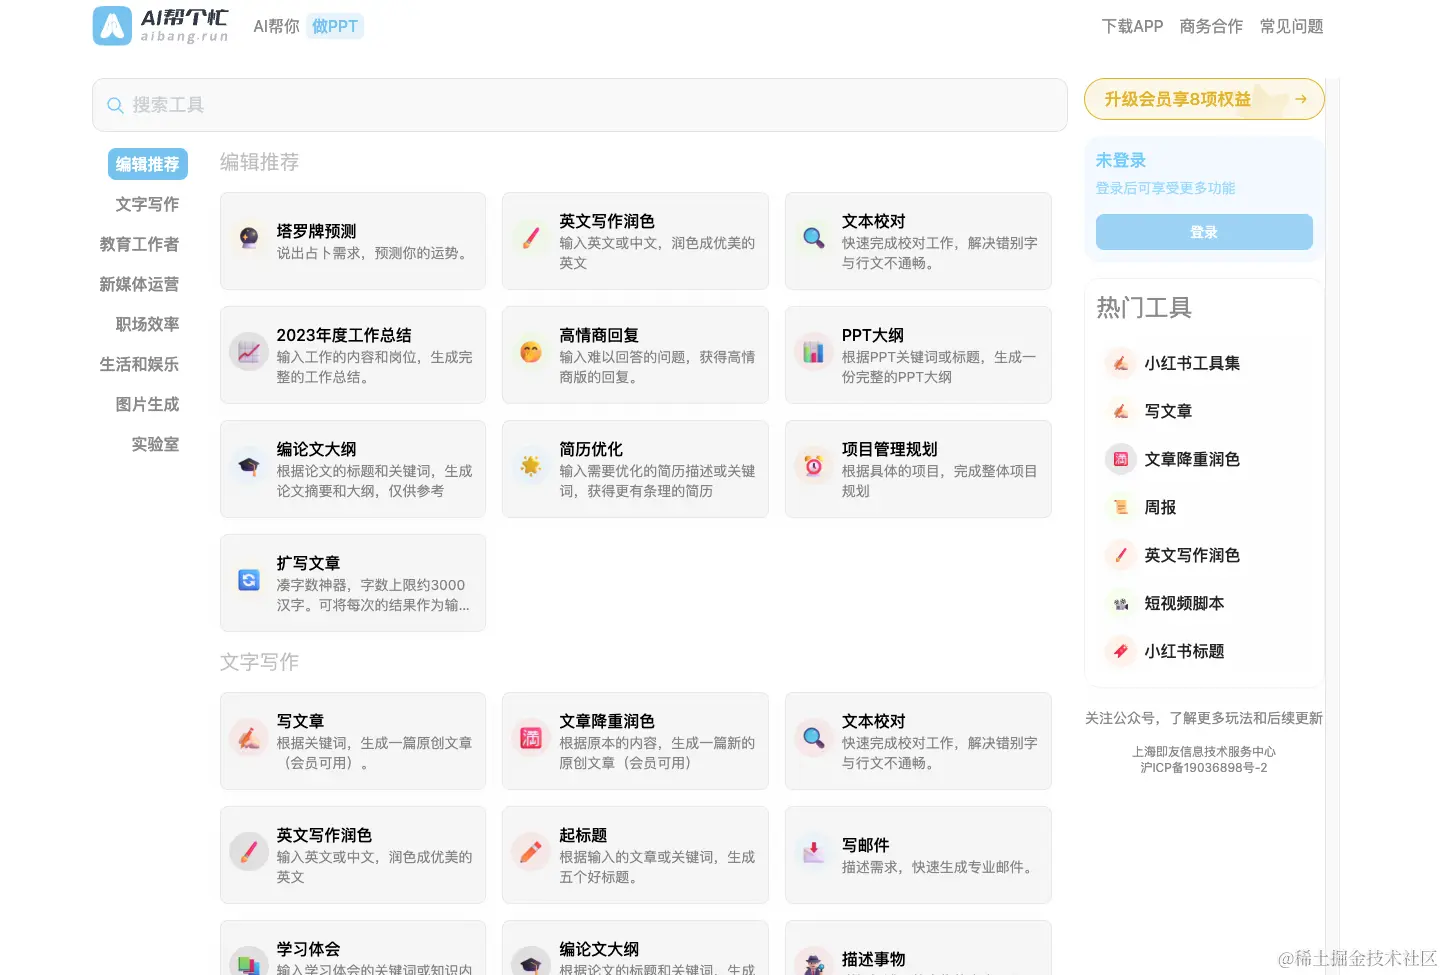
Task: Click 升级会员享8项权益 button
Action: click(x=1204, y=99)
